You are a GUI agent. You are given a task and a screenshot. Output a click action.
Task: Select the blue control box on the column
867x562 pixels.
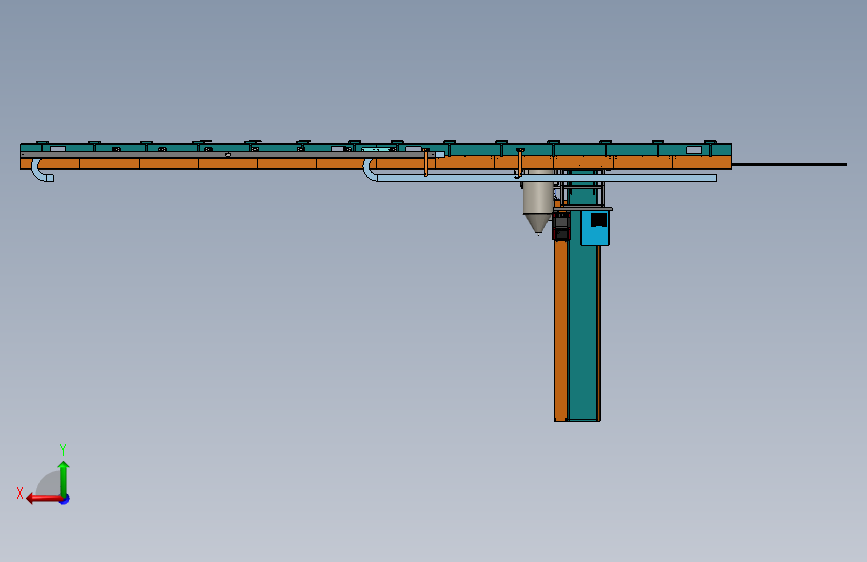click(x=595, y=228)
